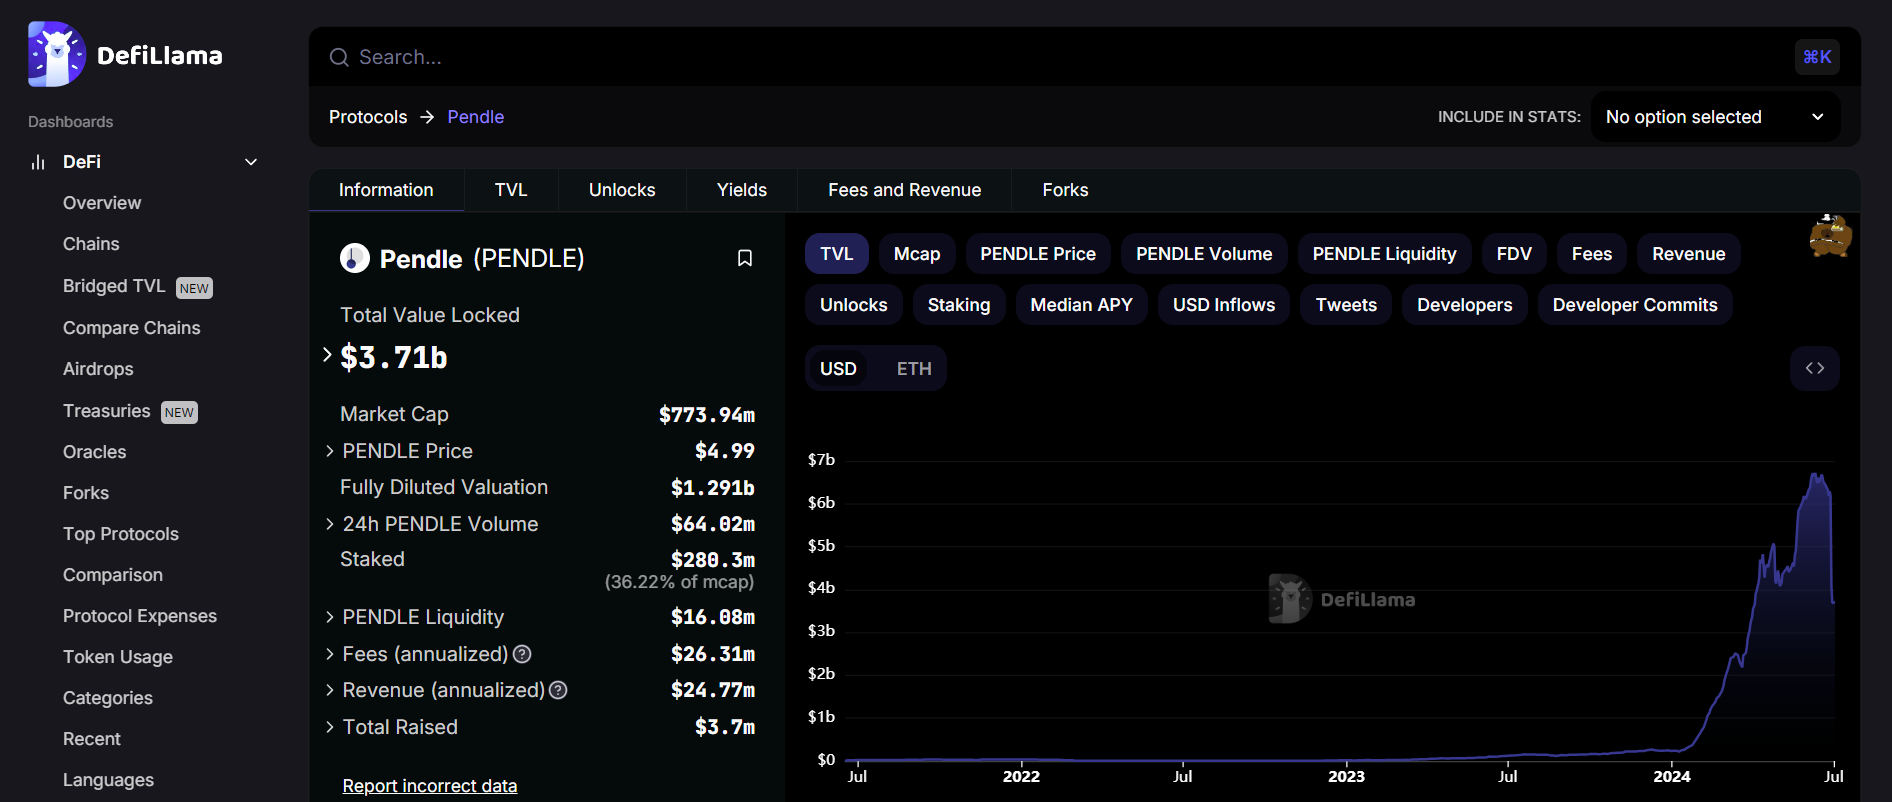Click the llama mascot in corner
This screenshot has height=802, width=1892.
(x=1830, y=236)
